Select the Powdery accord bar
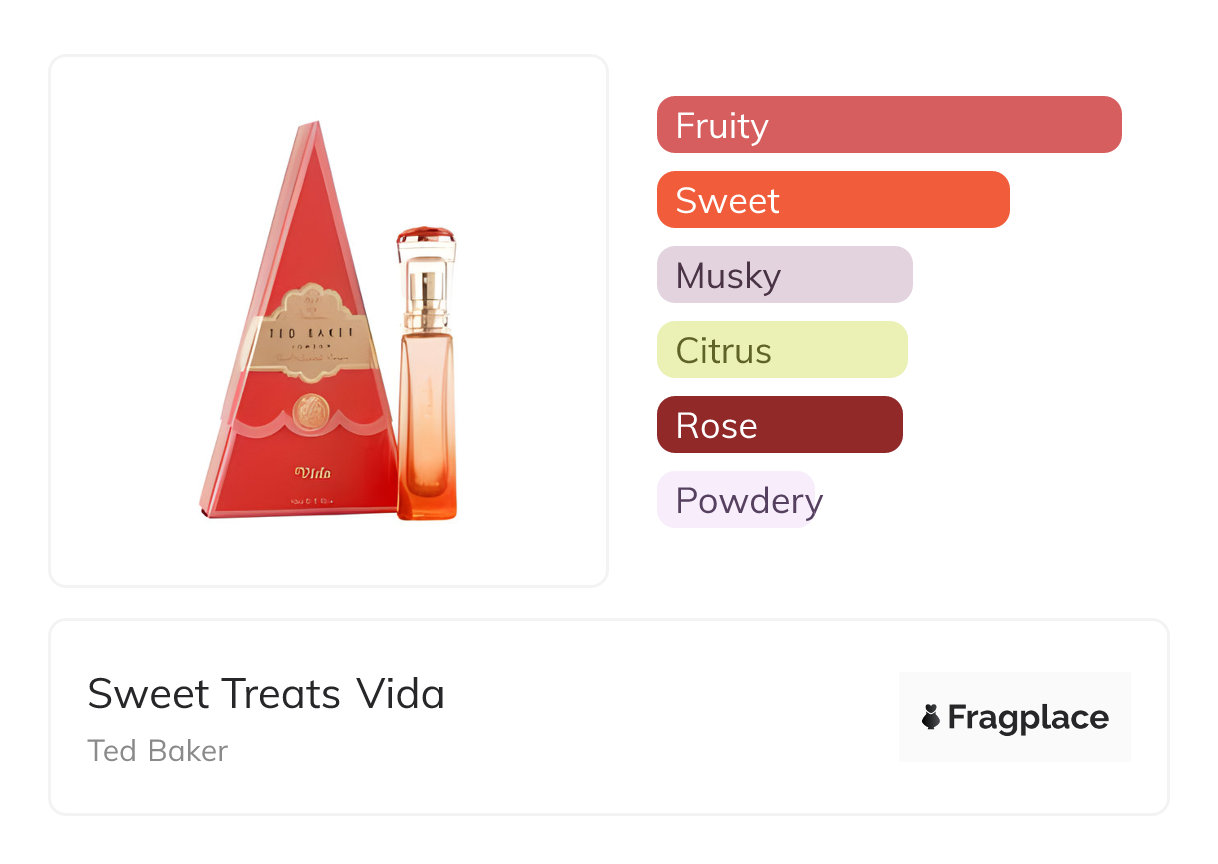 (x=737, y=500)
